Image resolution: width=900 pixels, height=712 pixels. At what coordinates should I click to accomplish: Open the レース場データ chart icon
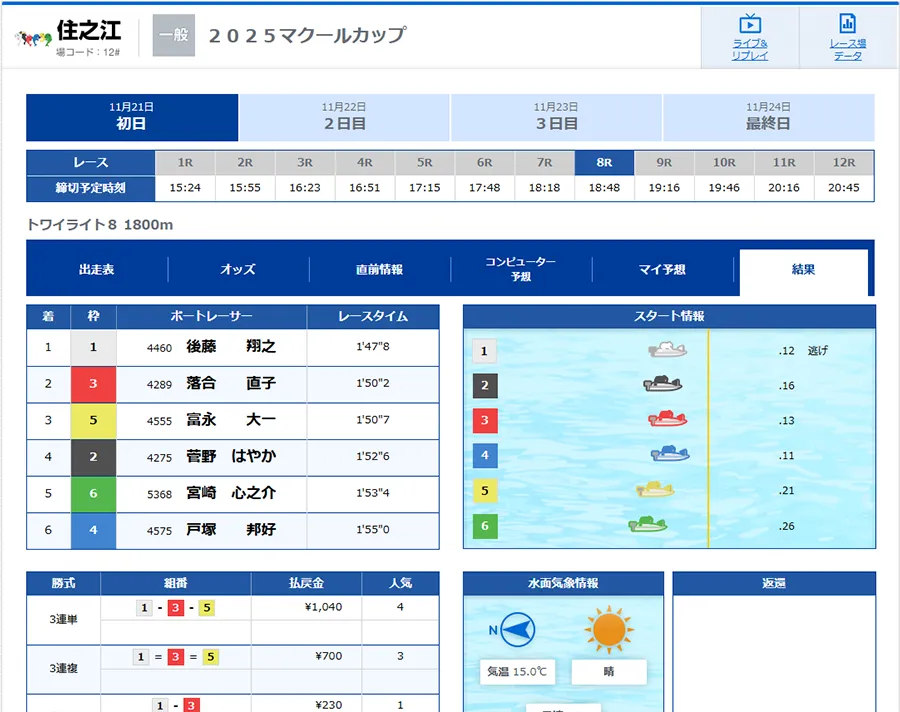847,24
